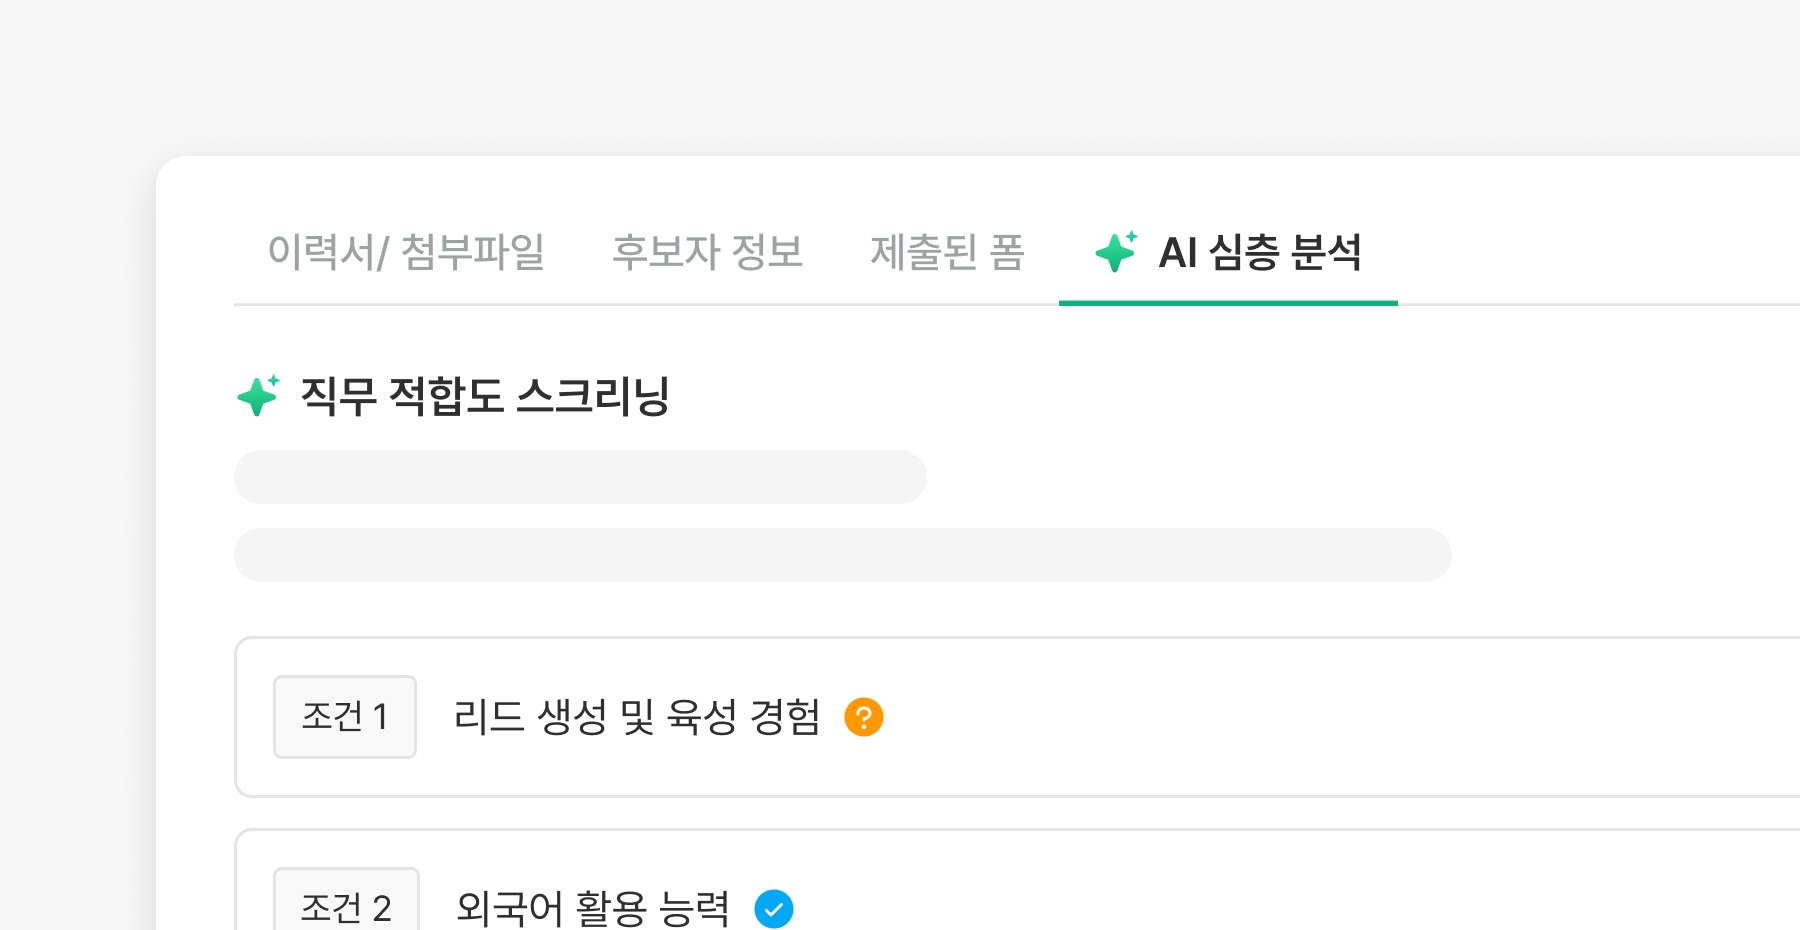Screen dimensions: 1800x930
Task: Click the orange question mark icon
Action: point(863,717)
